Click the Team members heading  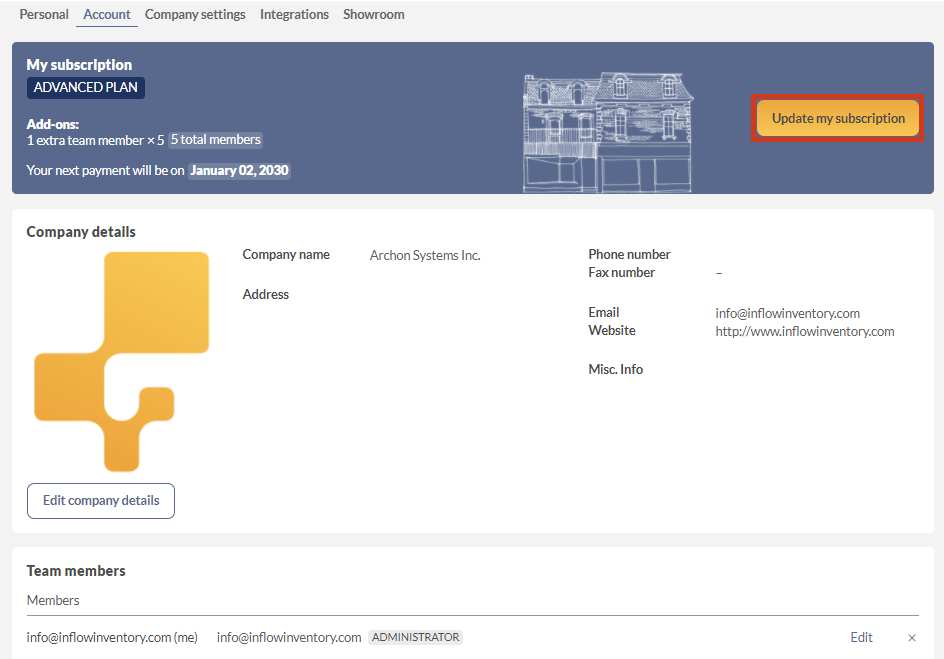pyautogui.click(x=76, y=571)
